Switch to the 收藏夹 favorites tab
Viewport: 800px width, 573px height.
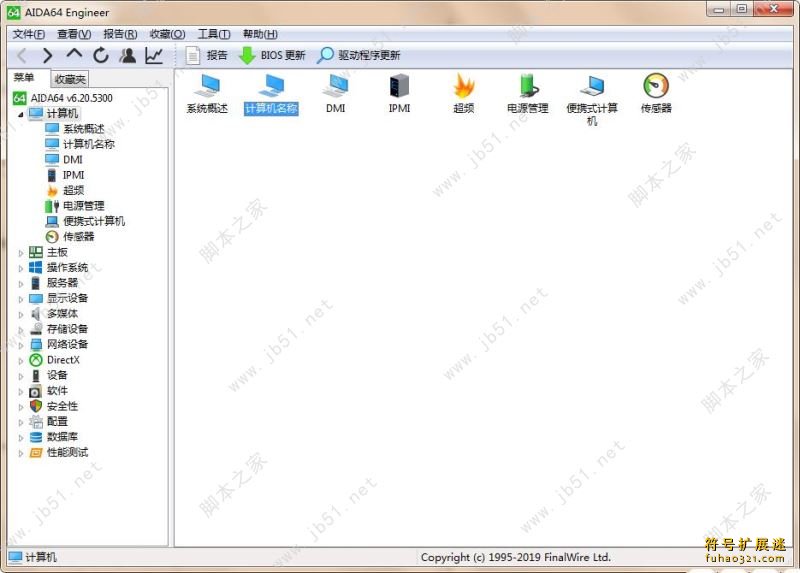tap(70, 79)
